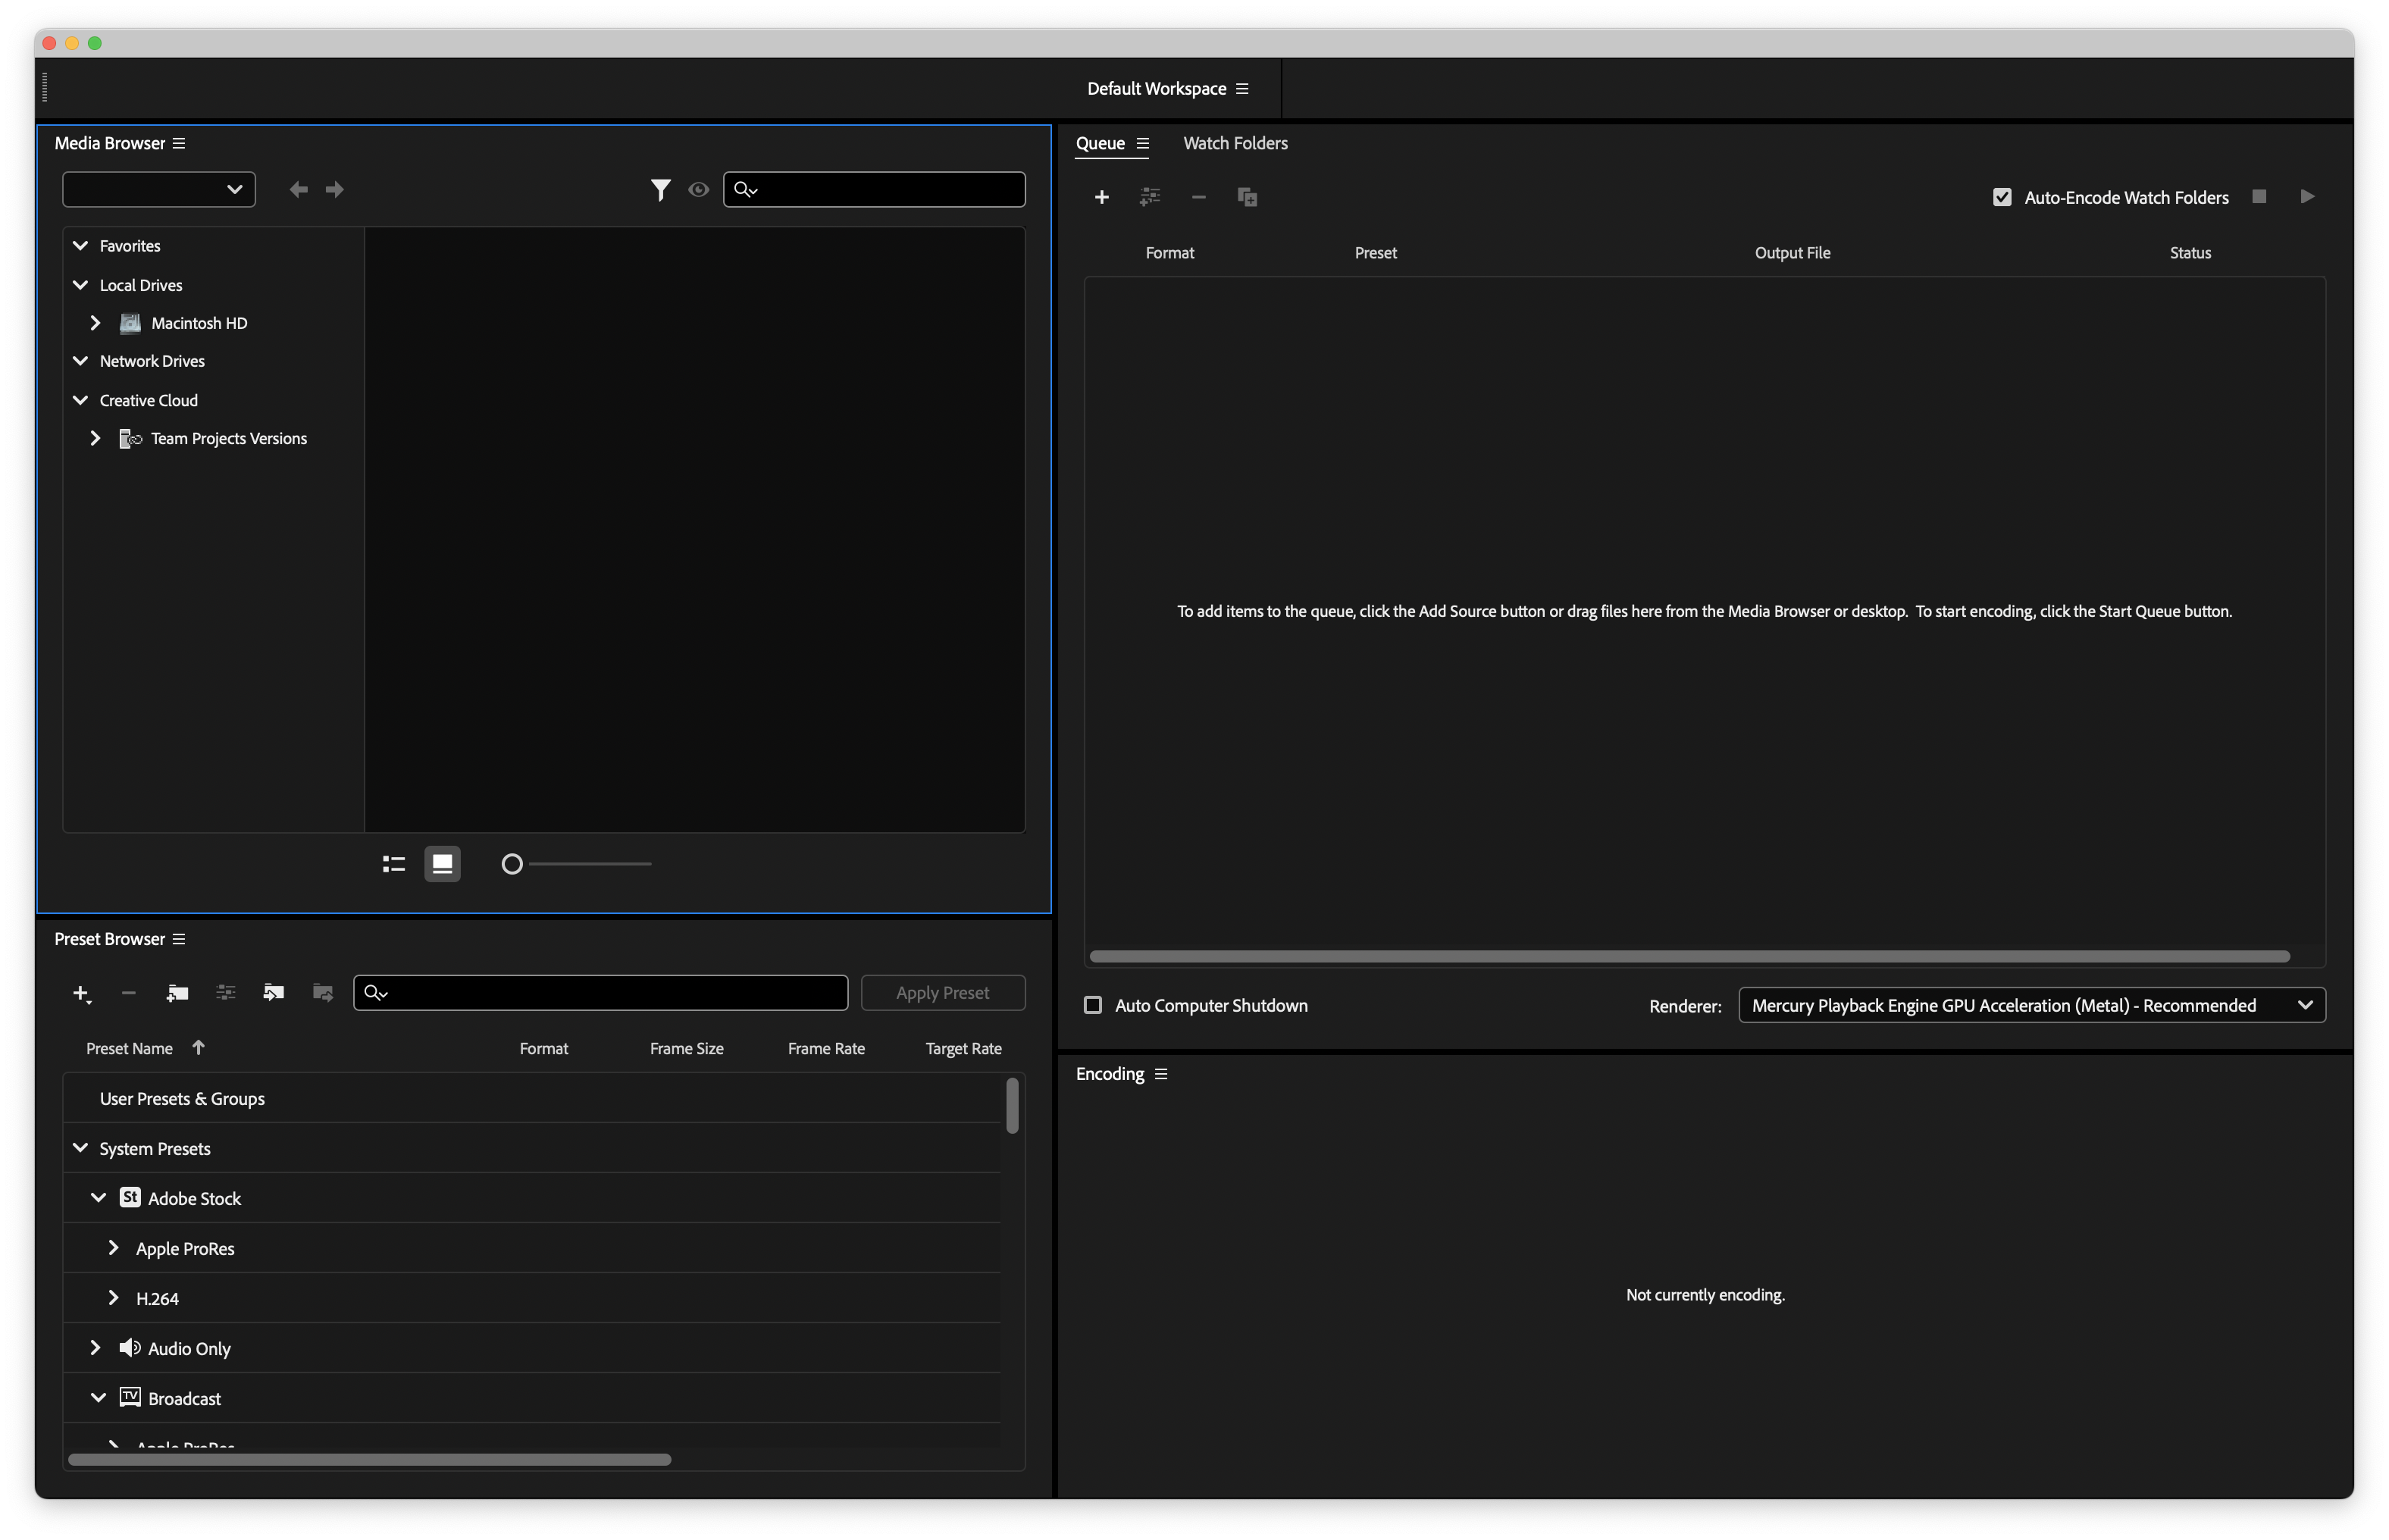The image size is (2389, 1540).
Task: Import presets icon in Preset Browser
Action: 273,993
